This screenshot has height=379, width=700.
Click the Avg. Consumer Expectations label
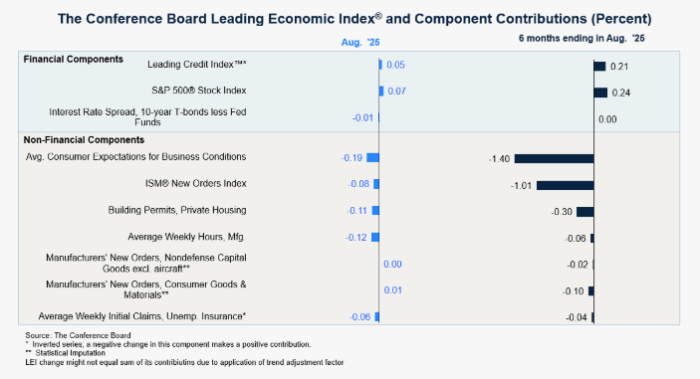pos(136,157)
